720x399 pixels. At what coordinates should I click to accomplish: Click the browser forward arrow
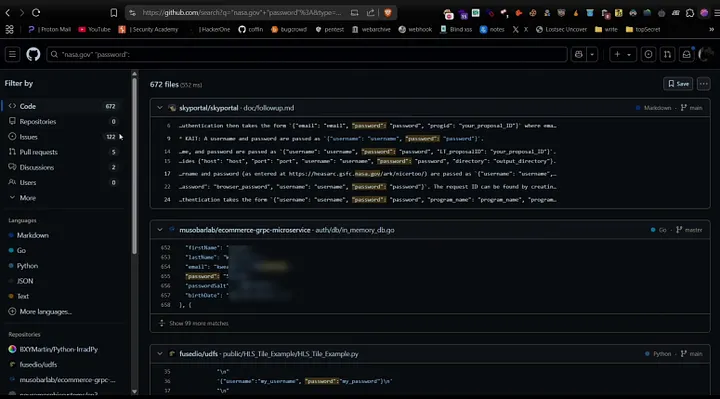[21, 13]
